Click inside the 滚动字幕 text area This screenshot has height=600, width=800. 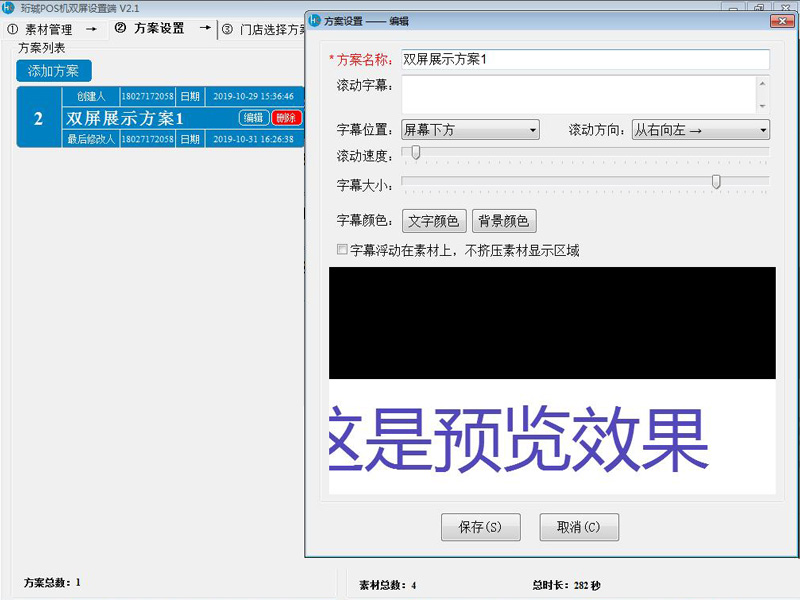point(579,94)
